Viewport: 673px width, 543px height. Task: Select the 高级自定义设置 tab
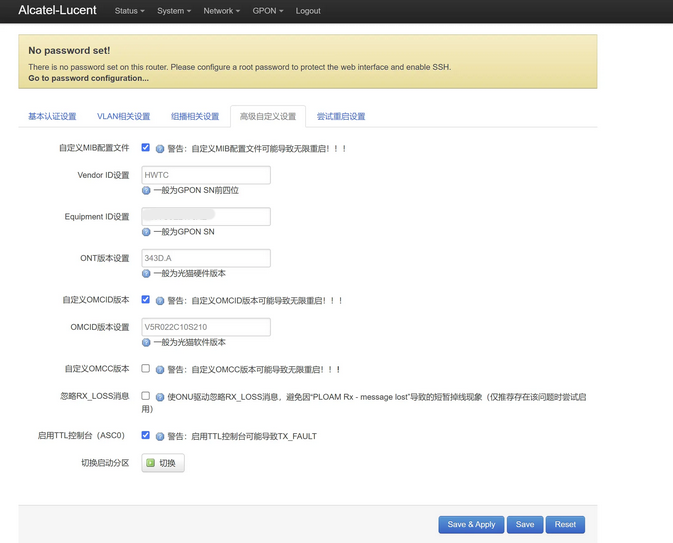(x=268, y=116)
